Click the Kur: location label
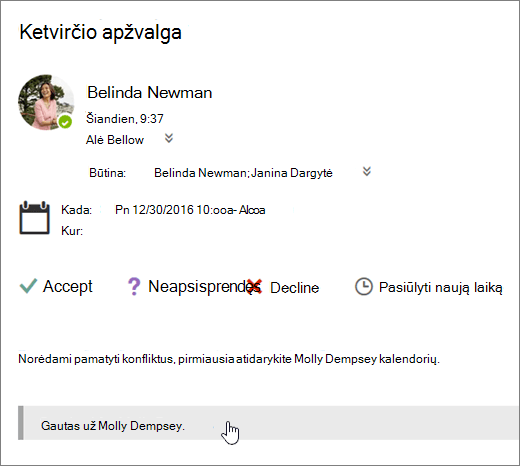The width and height of the screenshot is (520, 466). (72, 231)
